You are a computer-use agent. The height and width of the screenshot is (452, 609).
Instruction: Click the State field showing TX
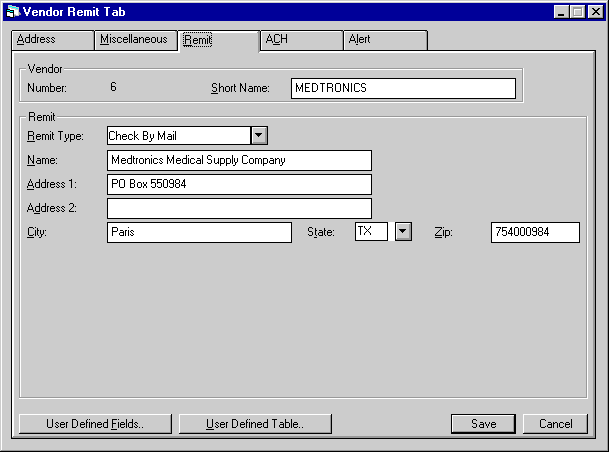[x=371, y=231]
